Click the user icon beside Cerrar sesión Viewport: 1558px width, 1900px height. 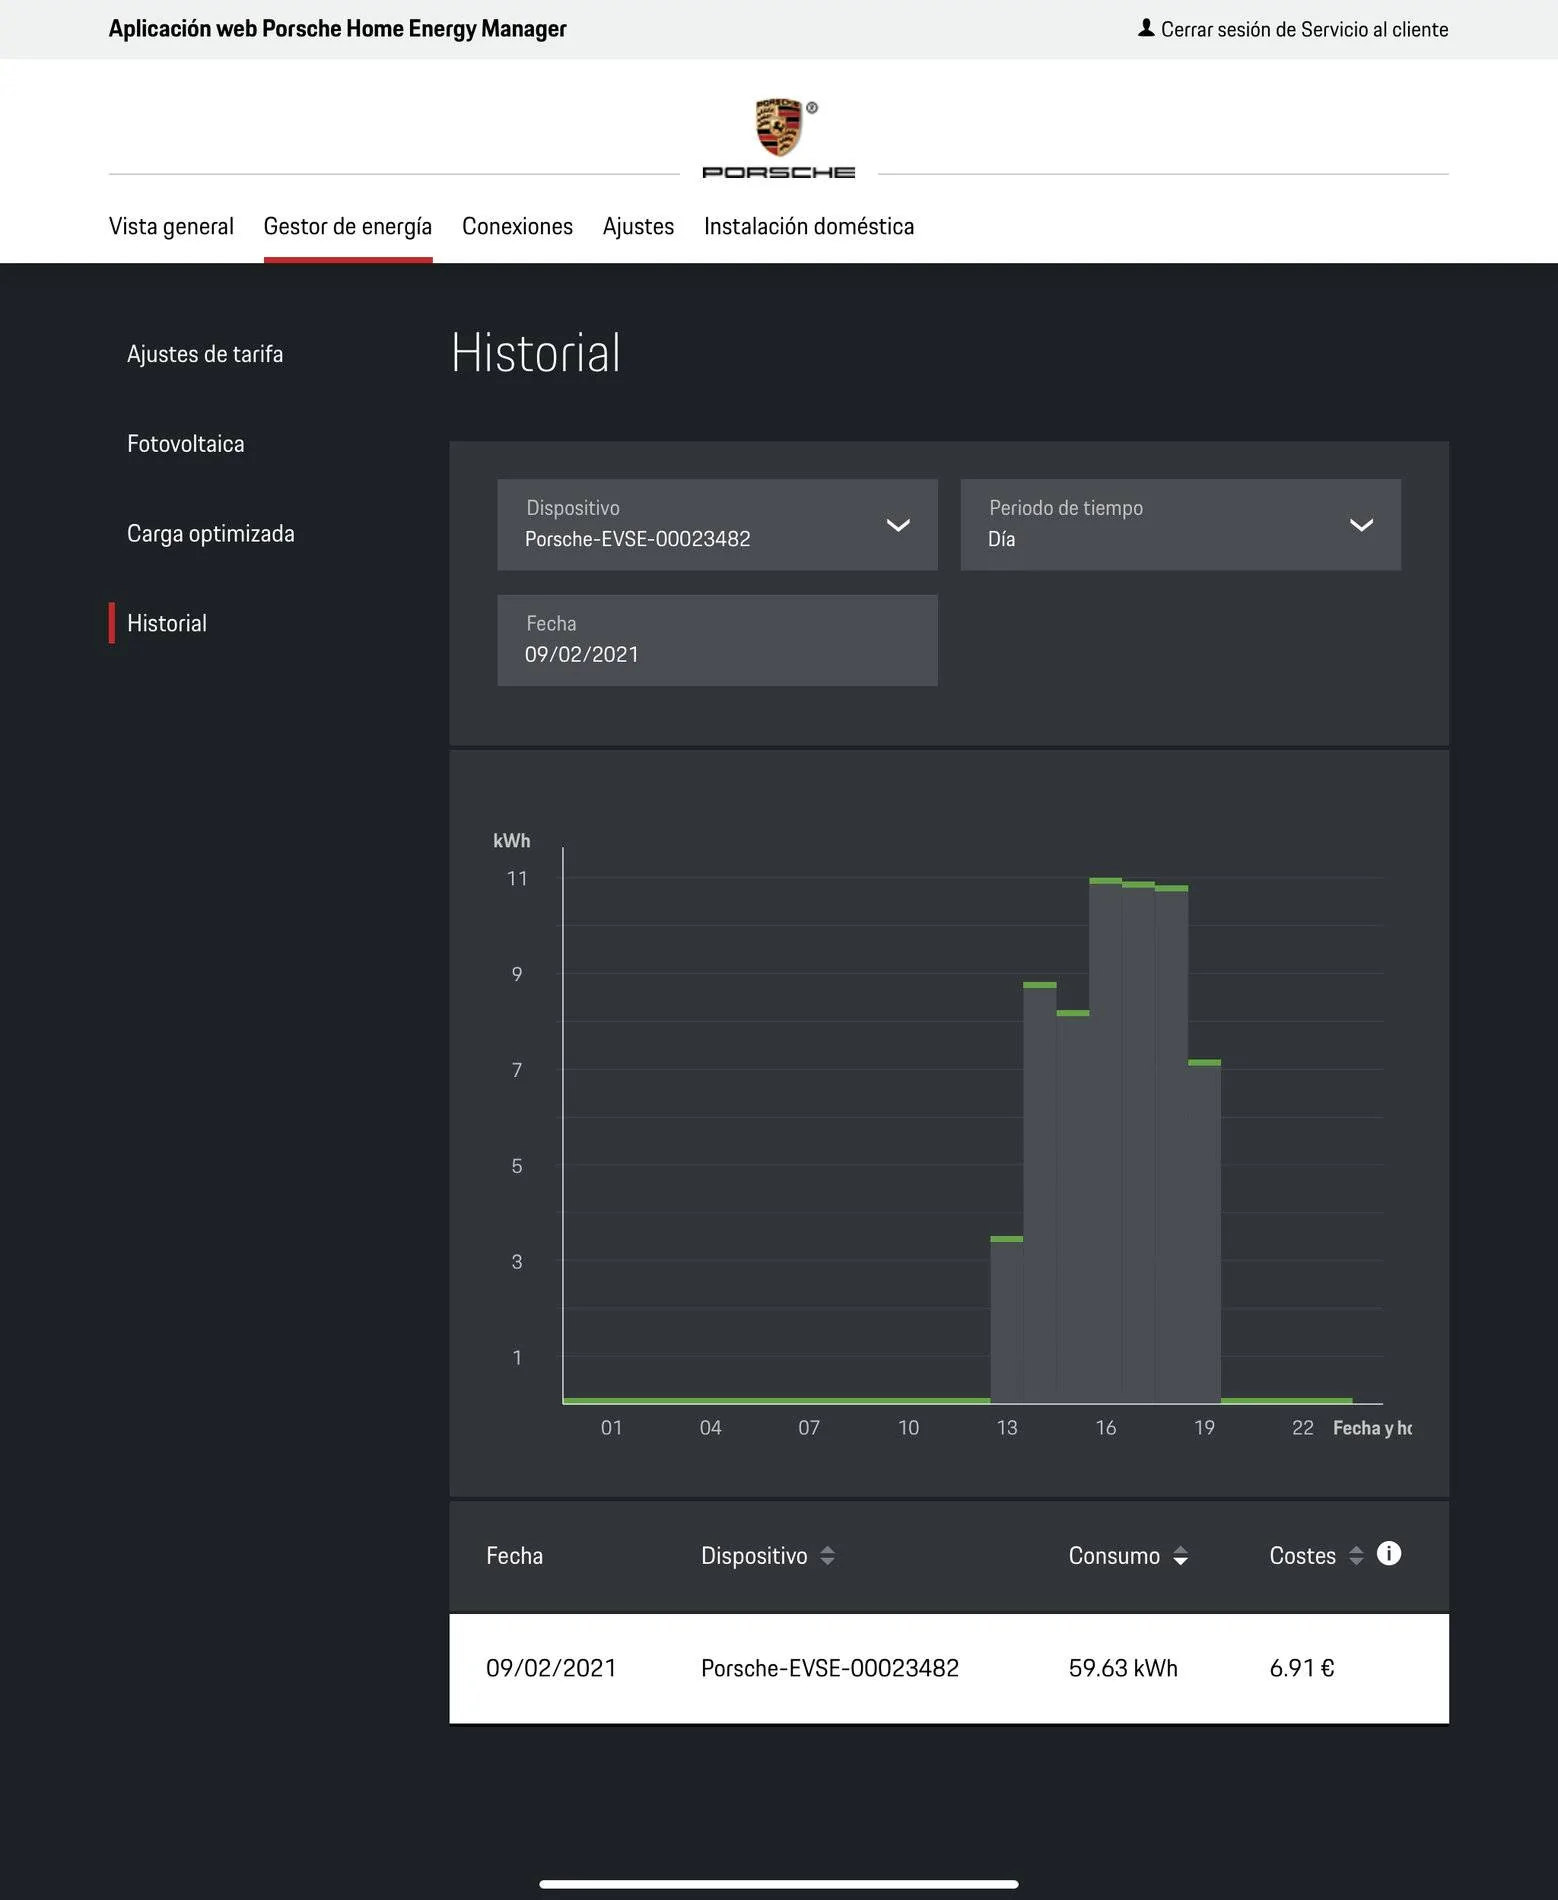pyautogui.click(x=1146, y=28)
